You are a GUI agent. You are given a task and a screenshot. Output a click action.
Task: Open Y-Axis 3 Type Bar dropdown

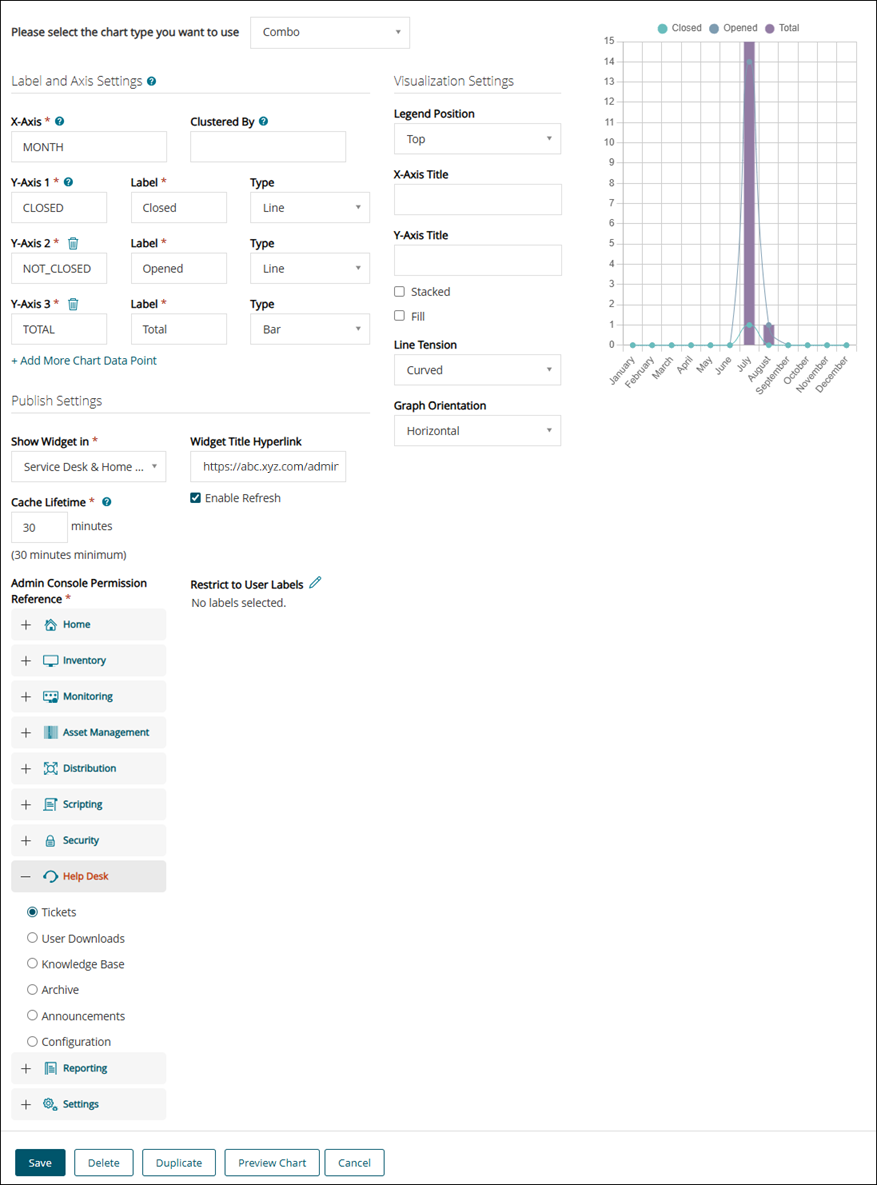click(x=310, y=330)
